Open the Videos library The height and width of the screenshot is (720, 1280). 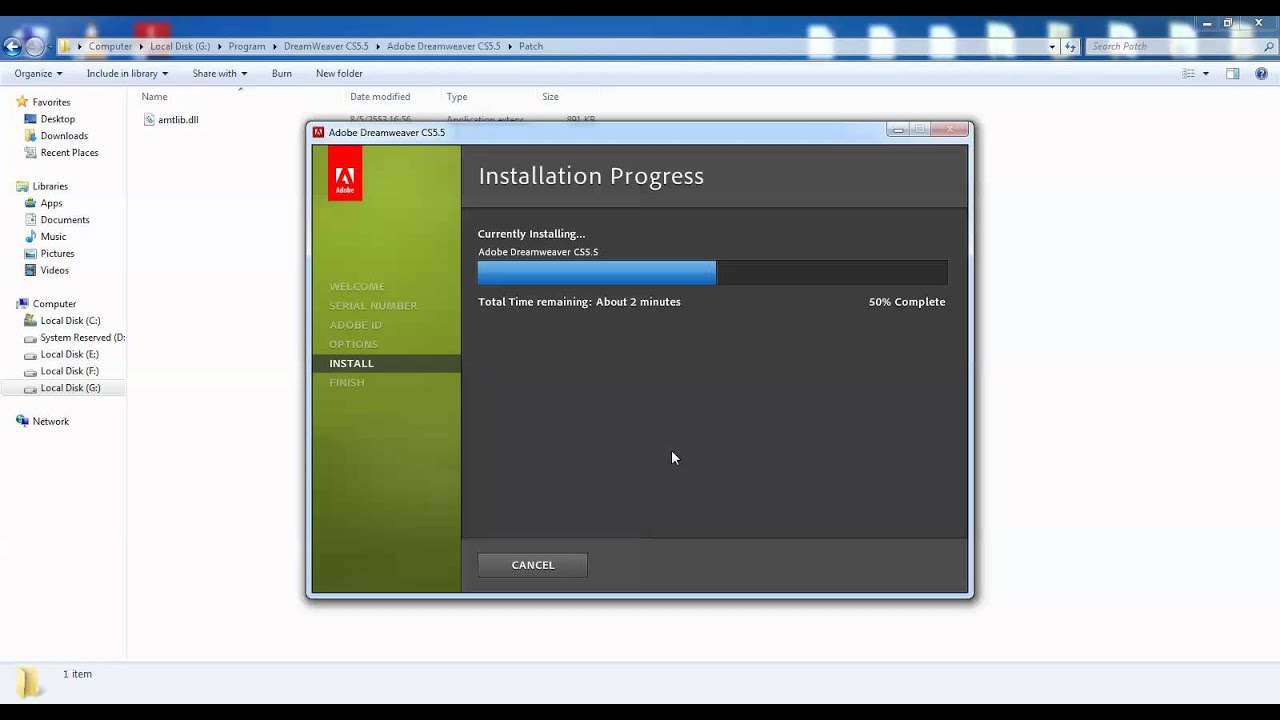[55, 270]
